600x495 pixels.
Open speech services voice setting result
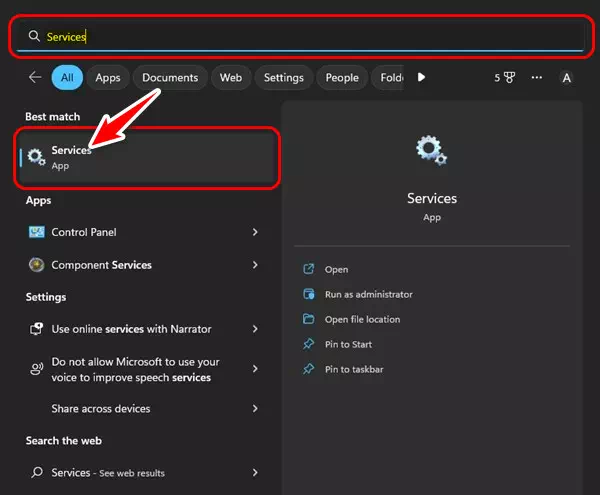point(143,369)
